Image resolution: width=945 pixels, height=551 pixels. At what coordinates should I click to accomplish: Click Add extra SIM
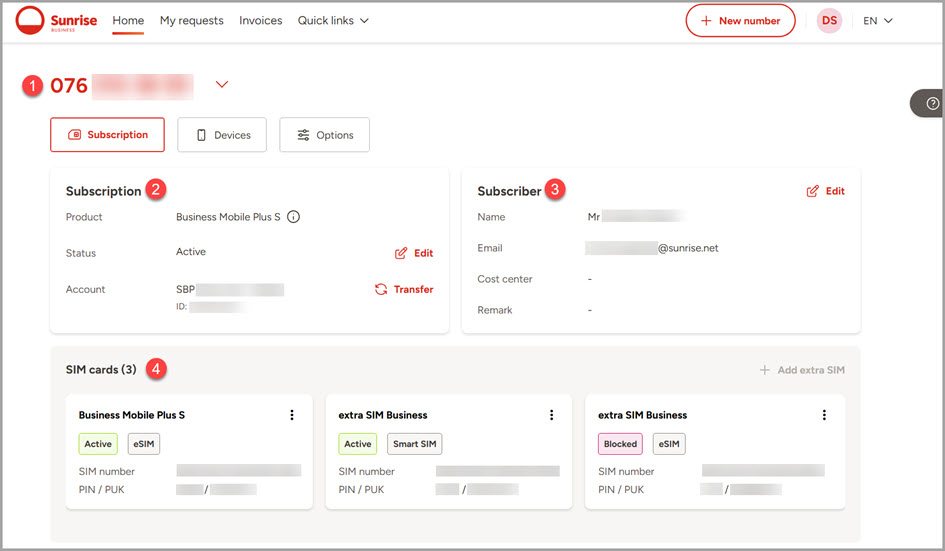click(802, 370)
